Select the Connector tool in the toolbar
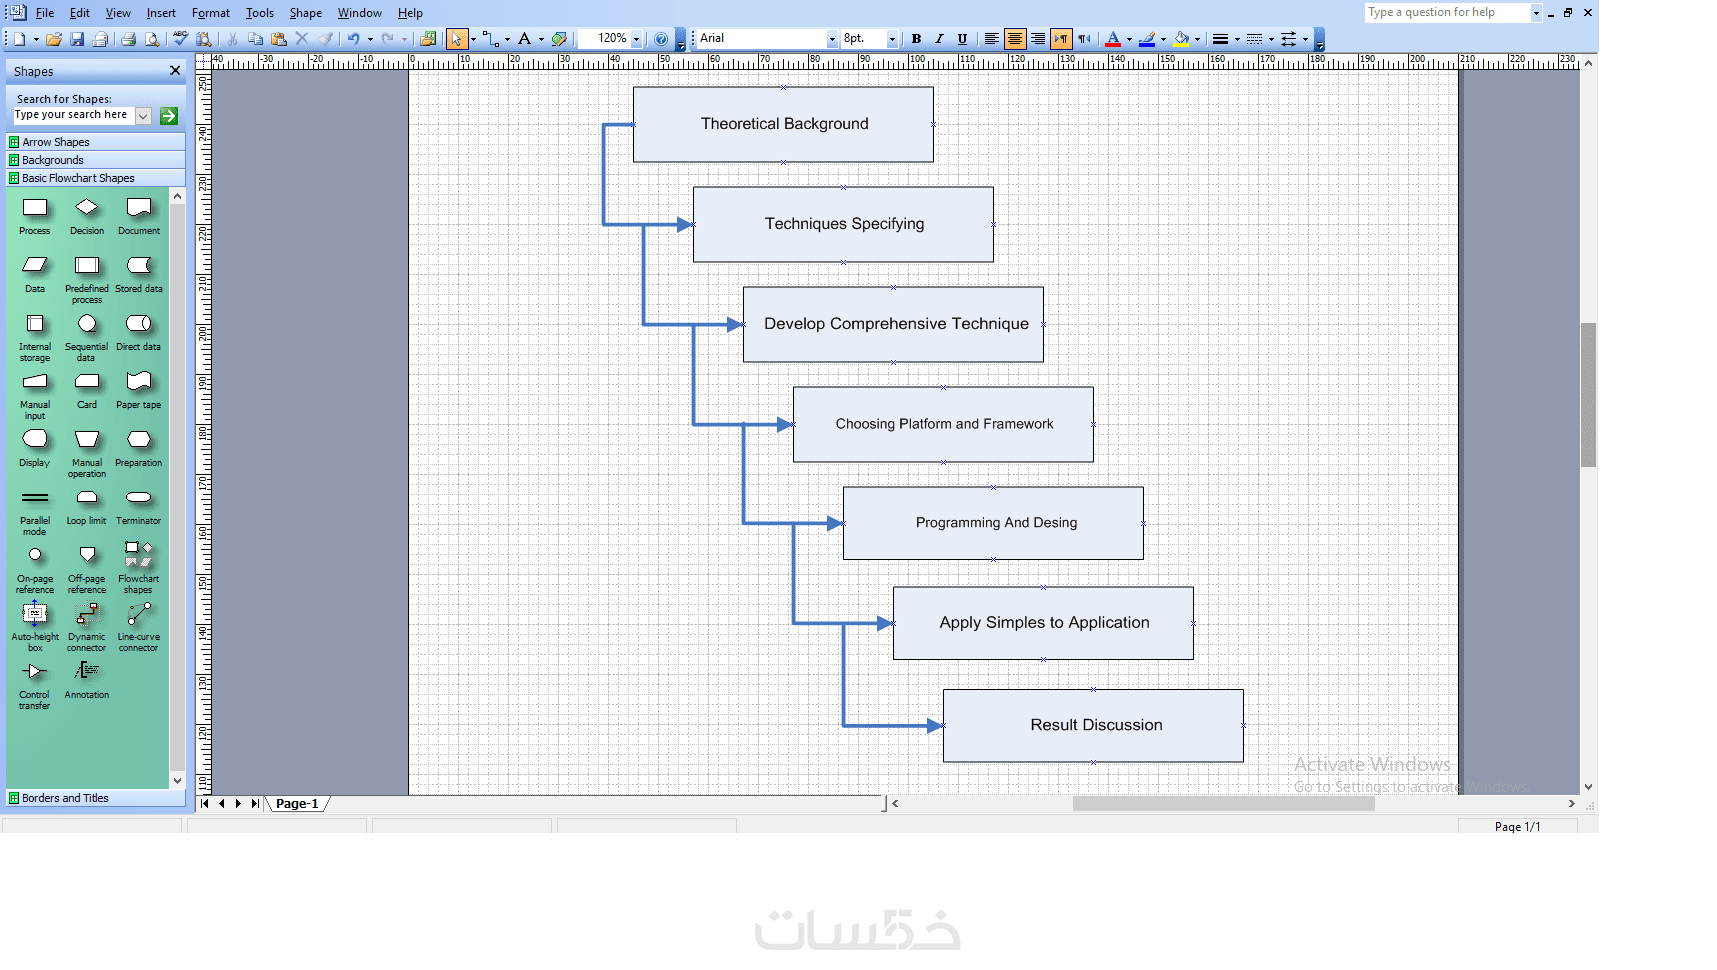The image size is (1717, 970). 490,39
